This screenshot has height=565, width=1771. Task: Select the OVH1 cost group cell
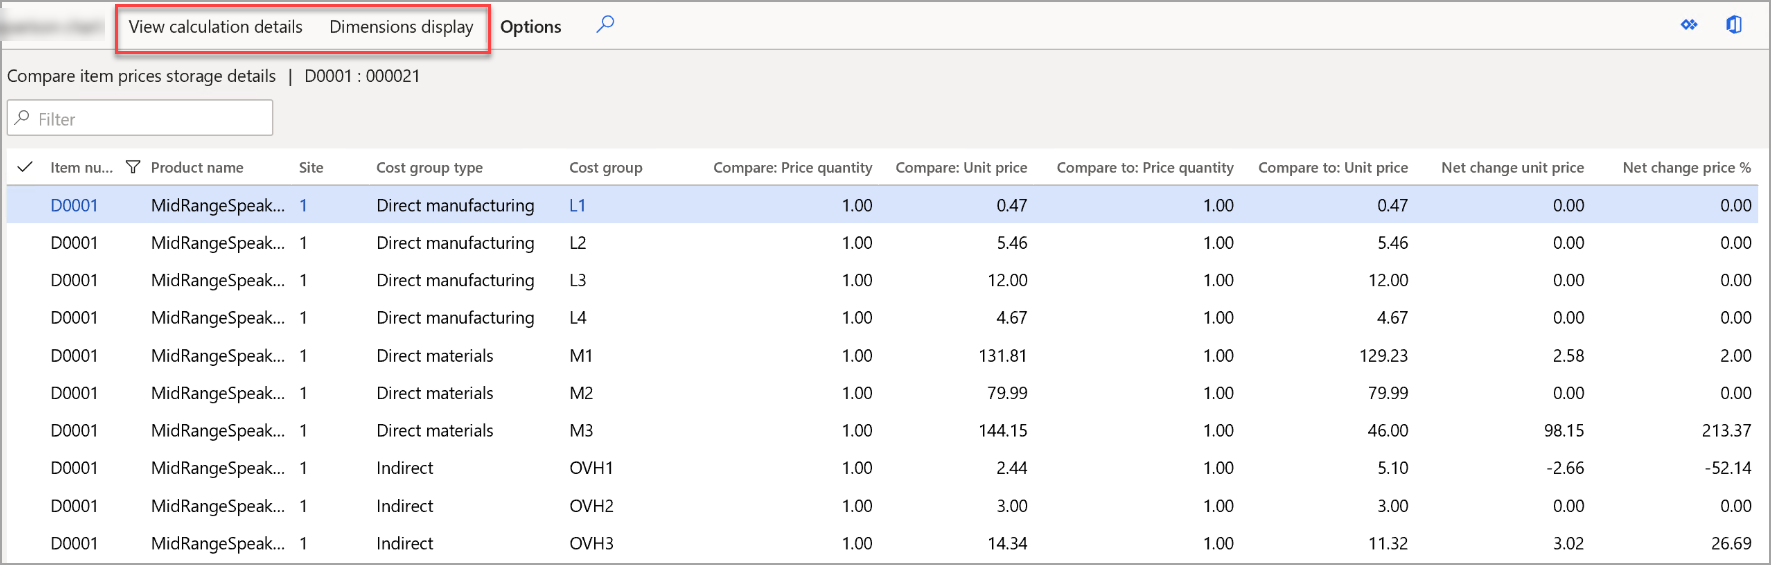[x=591, y=468]
